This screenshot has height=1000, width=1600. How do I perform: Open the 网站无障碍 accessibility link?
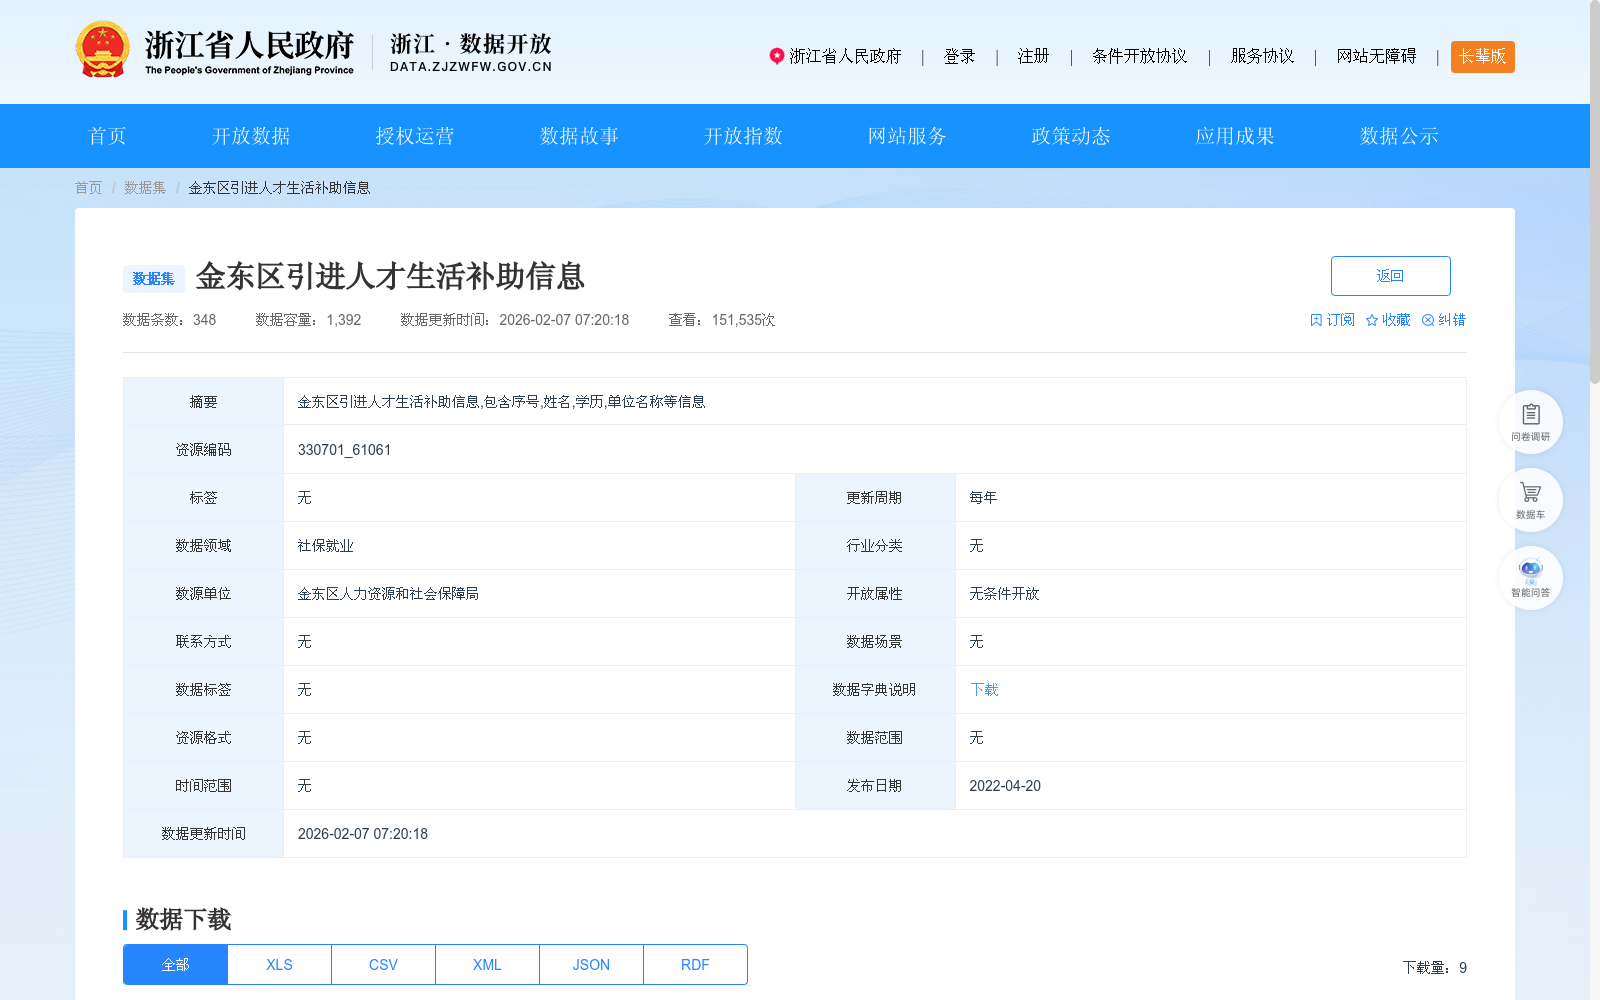[x=1376, y=56]
